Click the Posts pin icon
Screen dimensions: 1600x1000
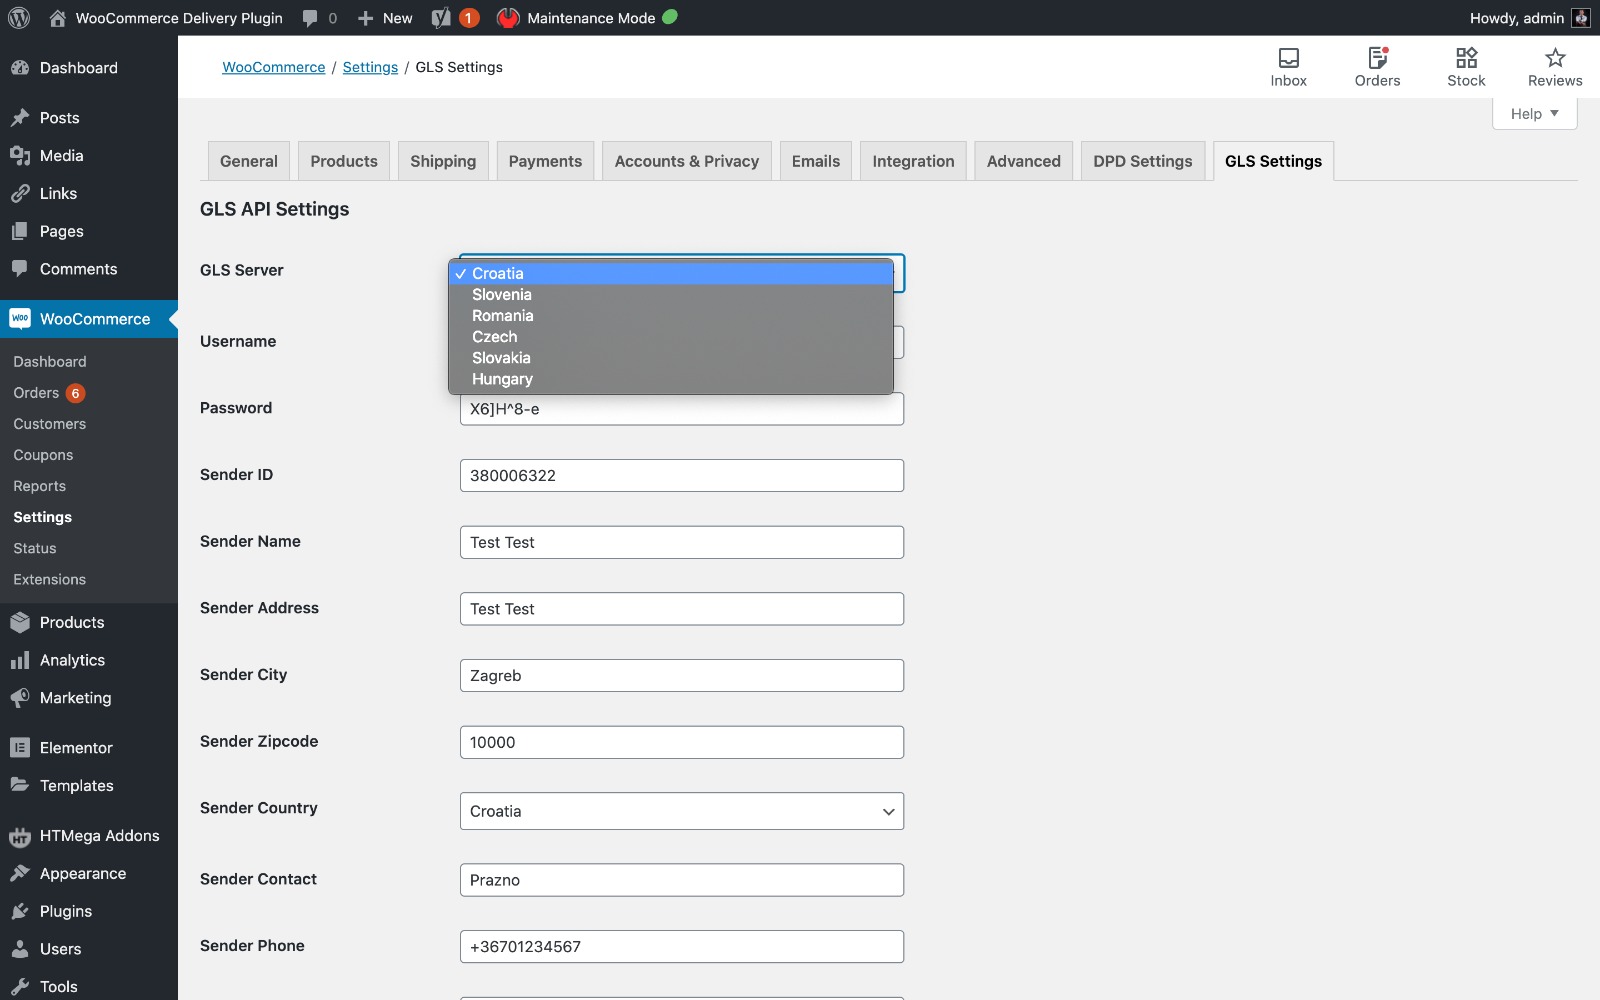(20, 118)
